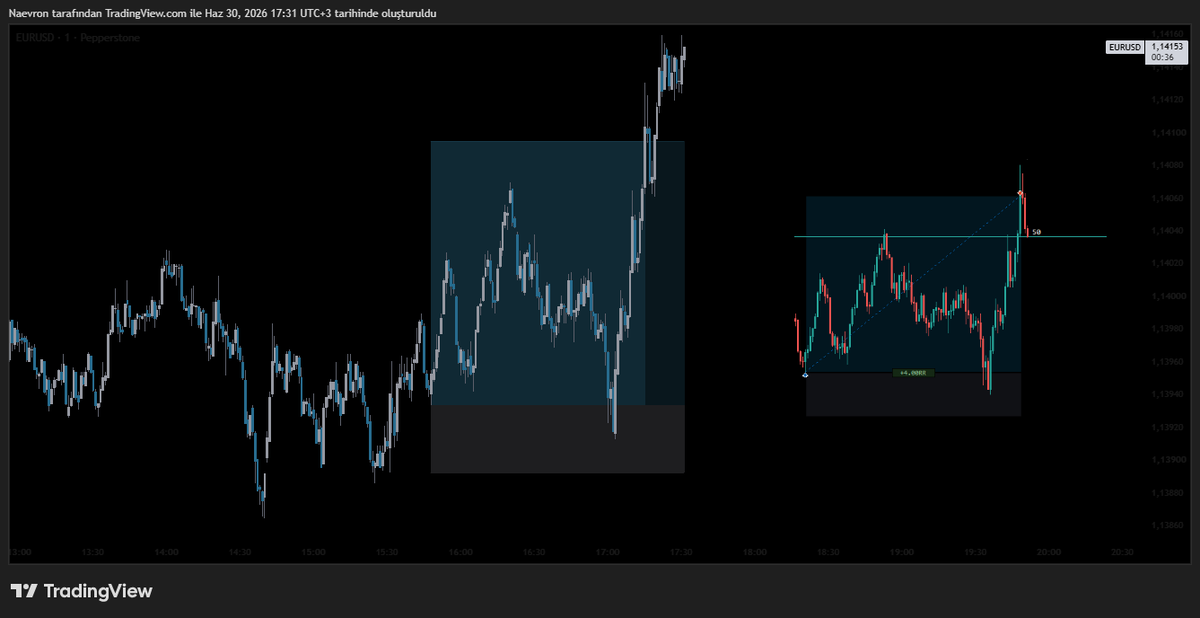Select the diamond anchor point at trend line start
The width and height of the screenshot is (1200, 618).
click(x=805, y=374)
